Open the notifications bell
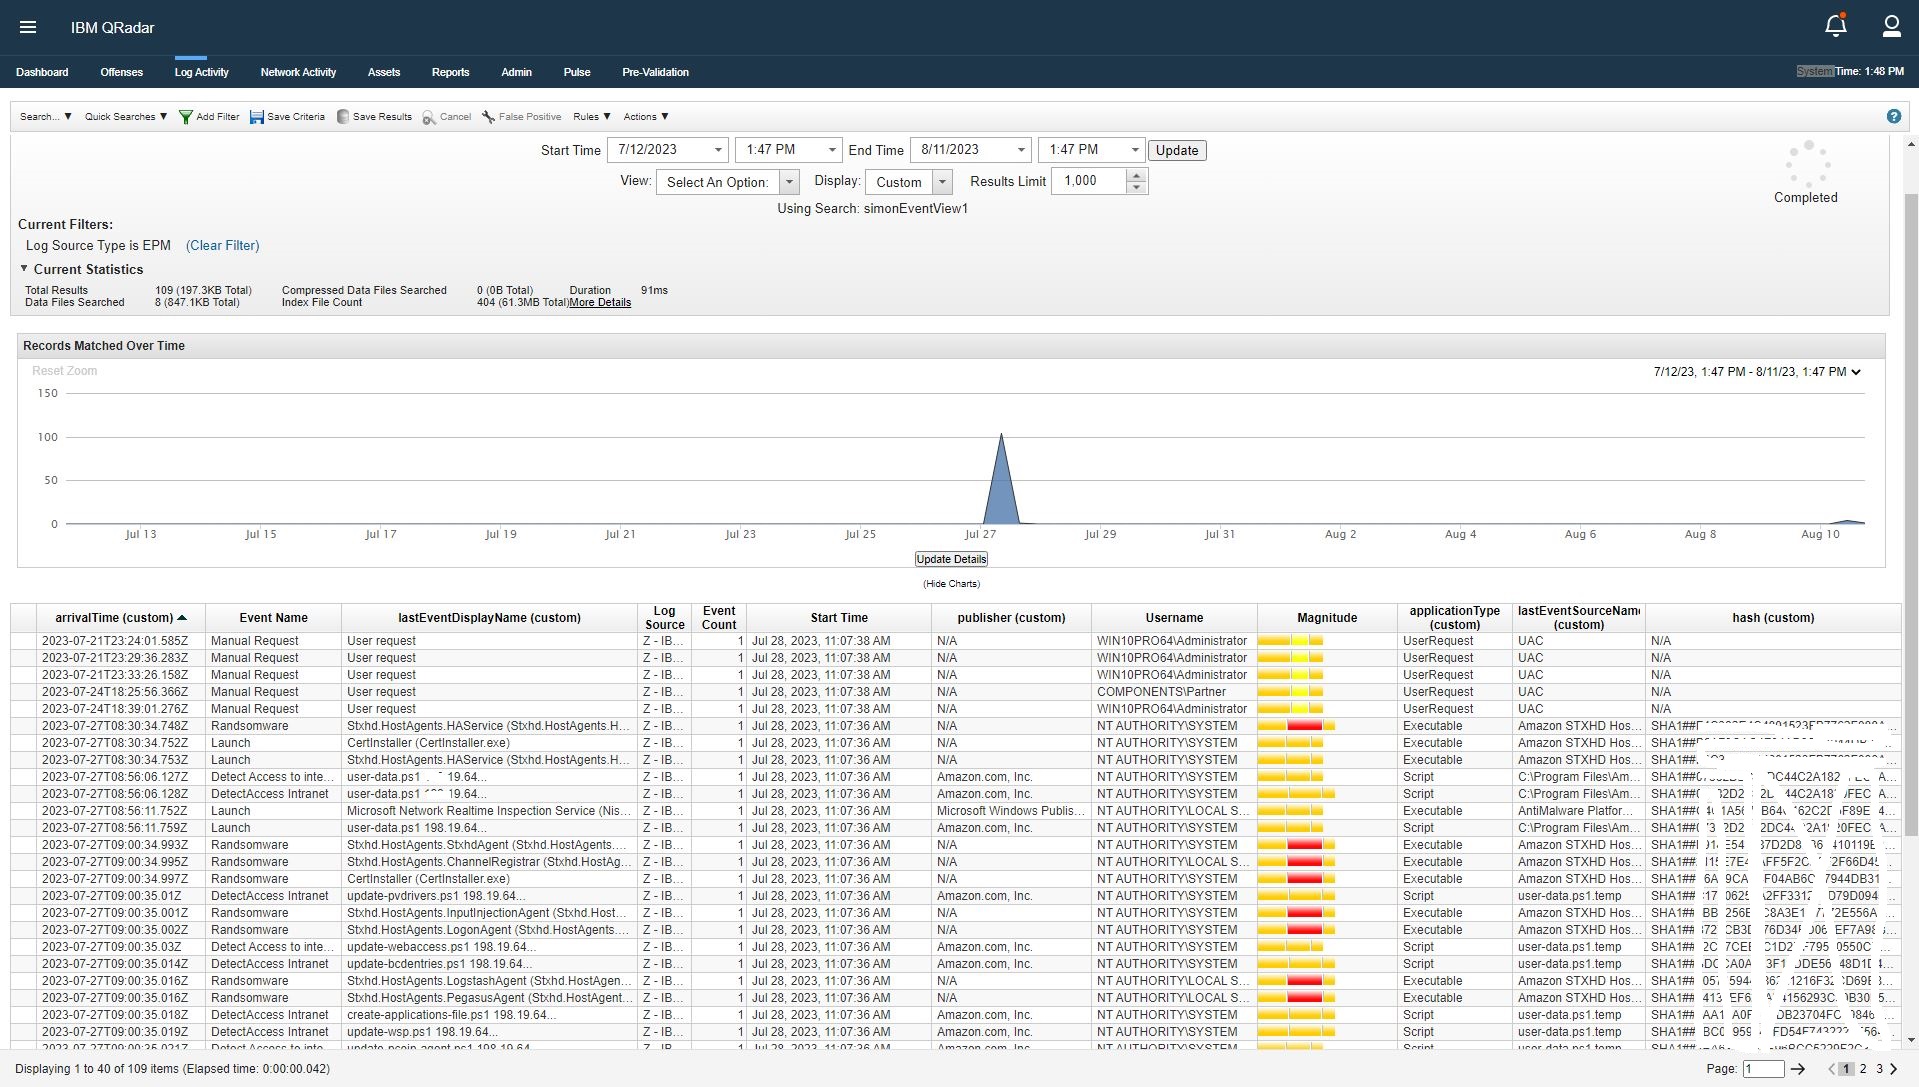1919x1087 pixels. 1835,25
